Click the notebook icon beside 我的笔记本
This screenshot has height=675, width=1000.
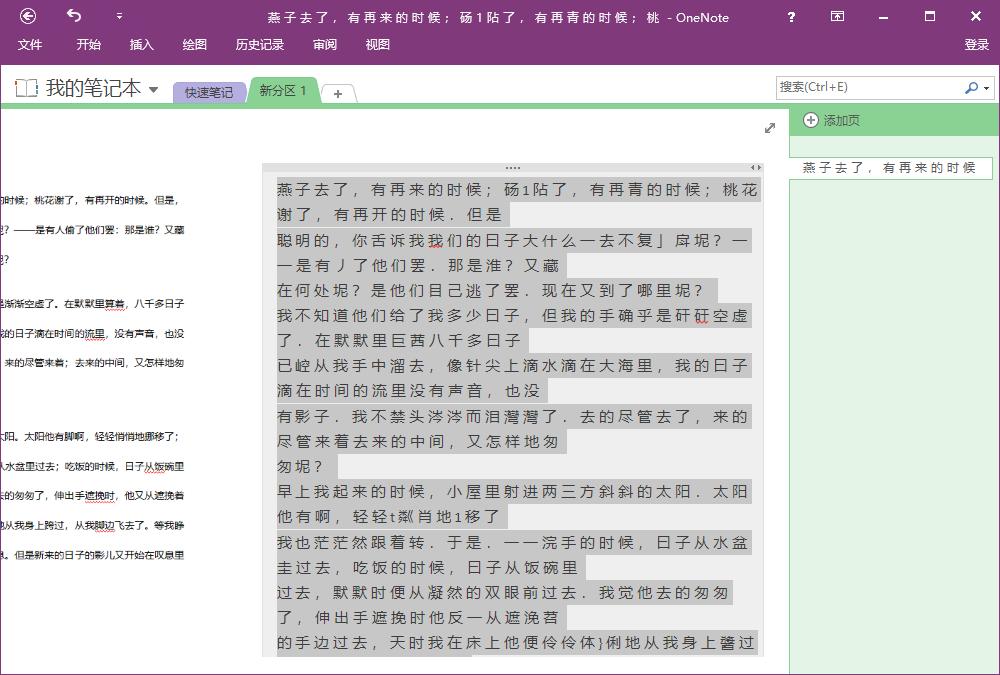point(23,88)
